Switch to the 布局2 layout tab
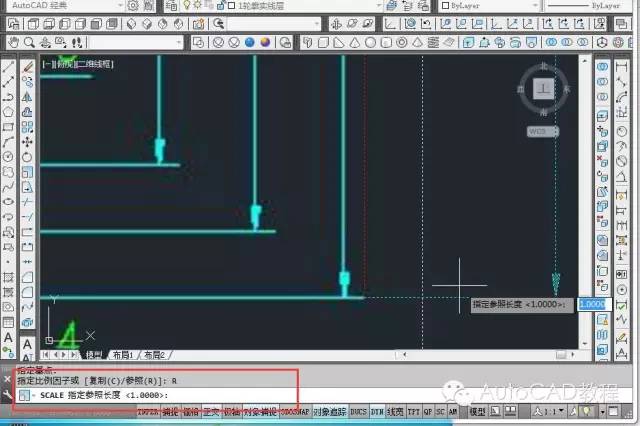This screenshot has height=426, width=640. pos(154,355)
